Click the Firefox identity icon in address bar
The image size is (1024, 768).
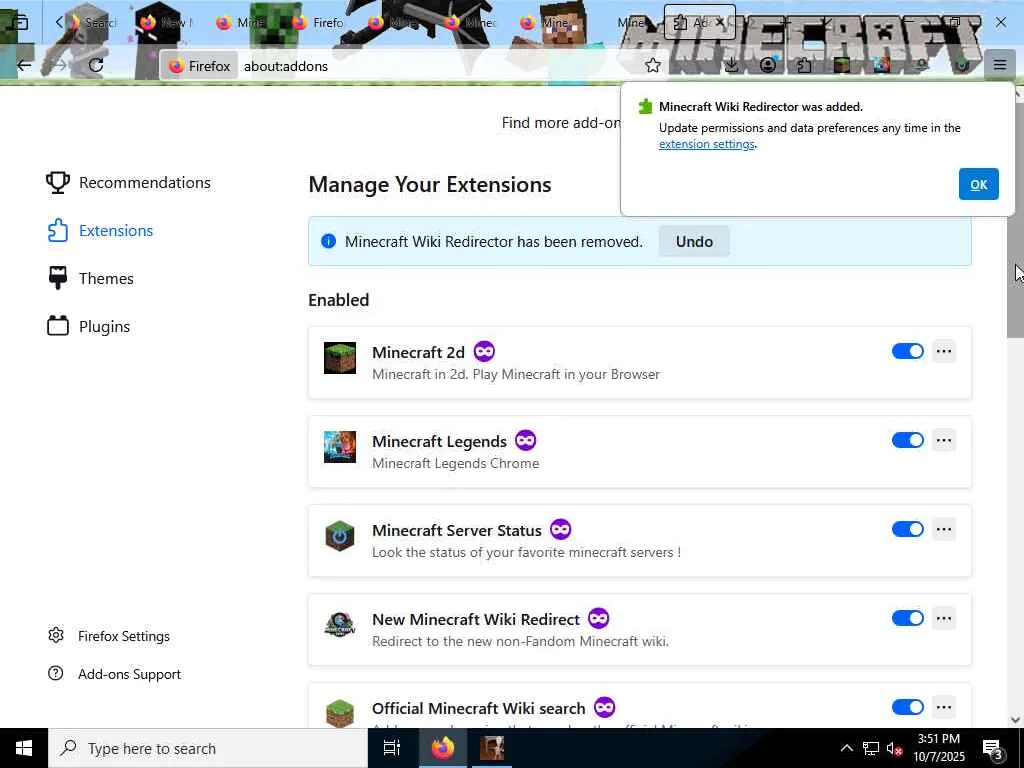click(x=200, y=66)
